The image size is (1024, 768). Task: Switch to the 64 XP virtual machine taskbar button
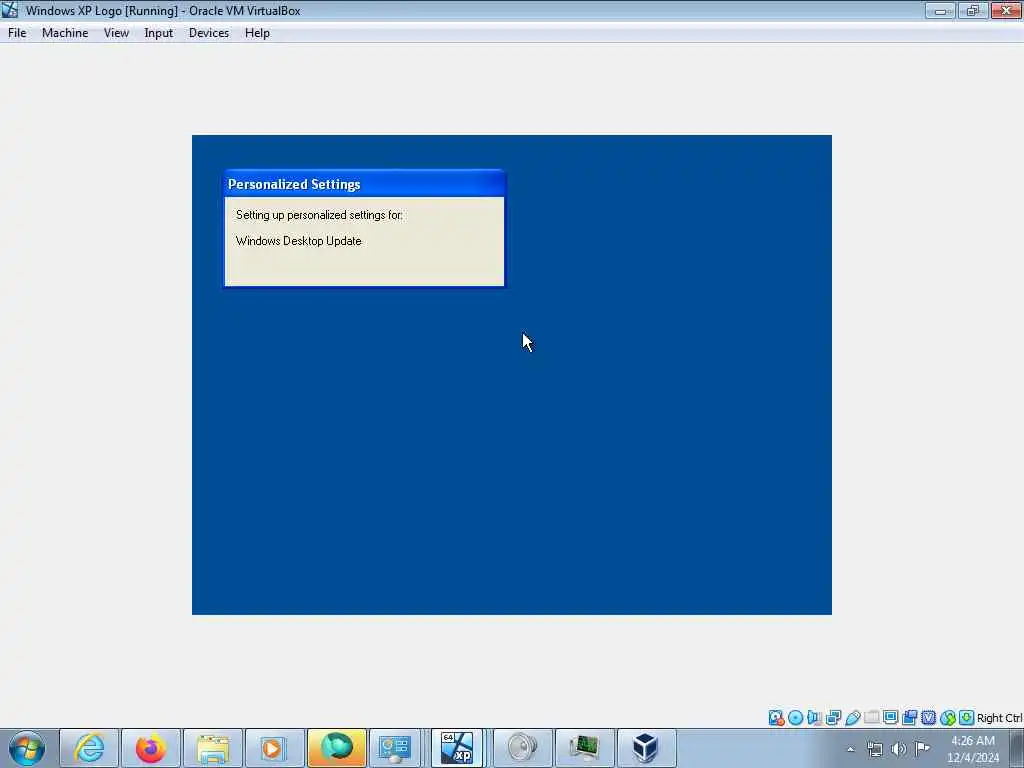pyautogui.click(x=456, y=748)
